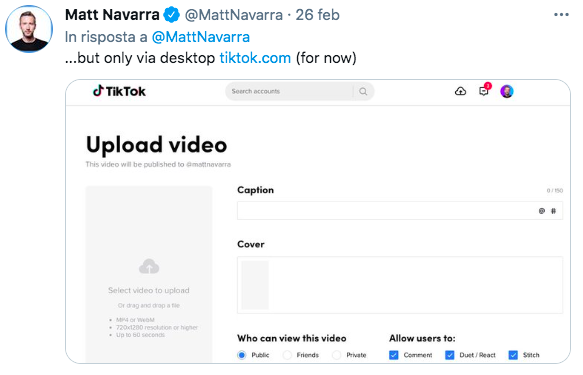Uncheck the Comment permission checkbox

click(x=393, y=355)
